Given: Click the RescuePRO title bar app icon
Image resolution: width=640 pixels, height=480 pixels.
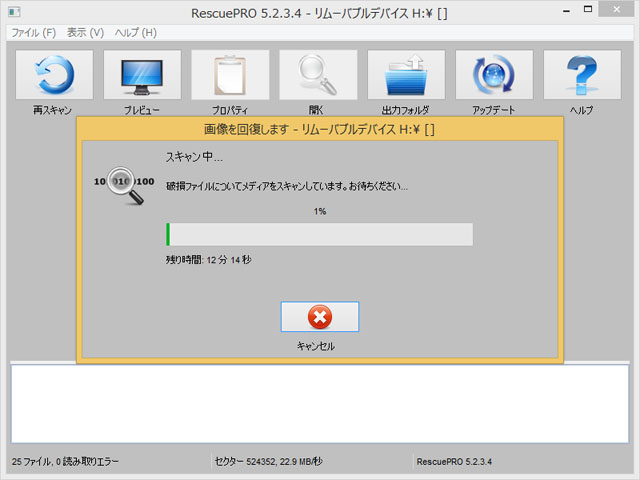Looking at the screenshot, I should coord(14,12).
